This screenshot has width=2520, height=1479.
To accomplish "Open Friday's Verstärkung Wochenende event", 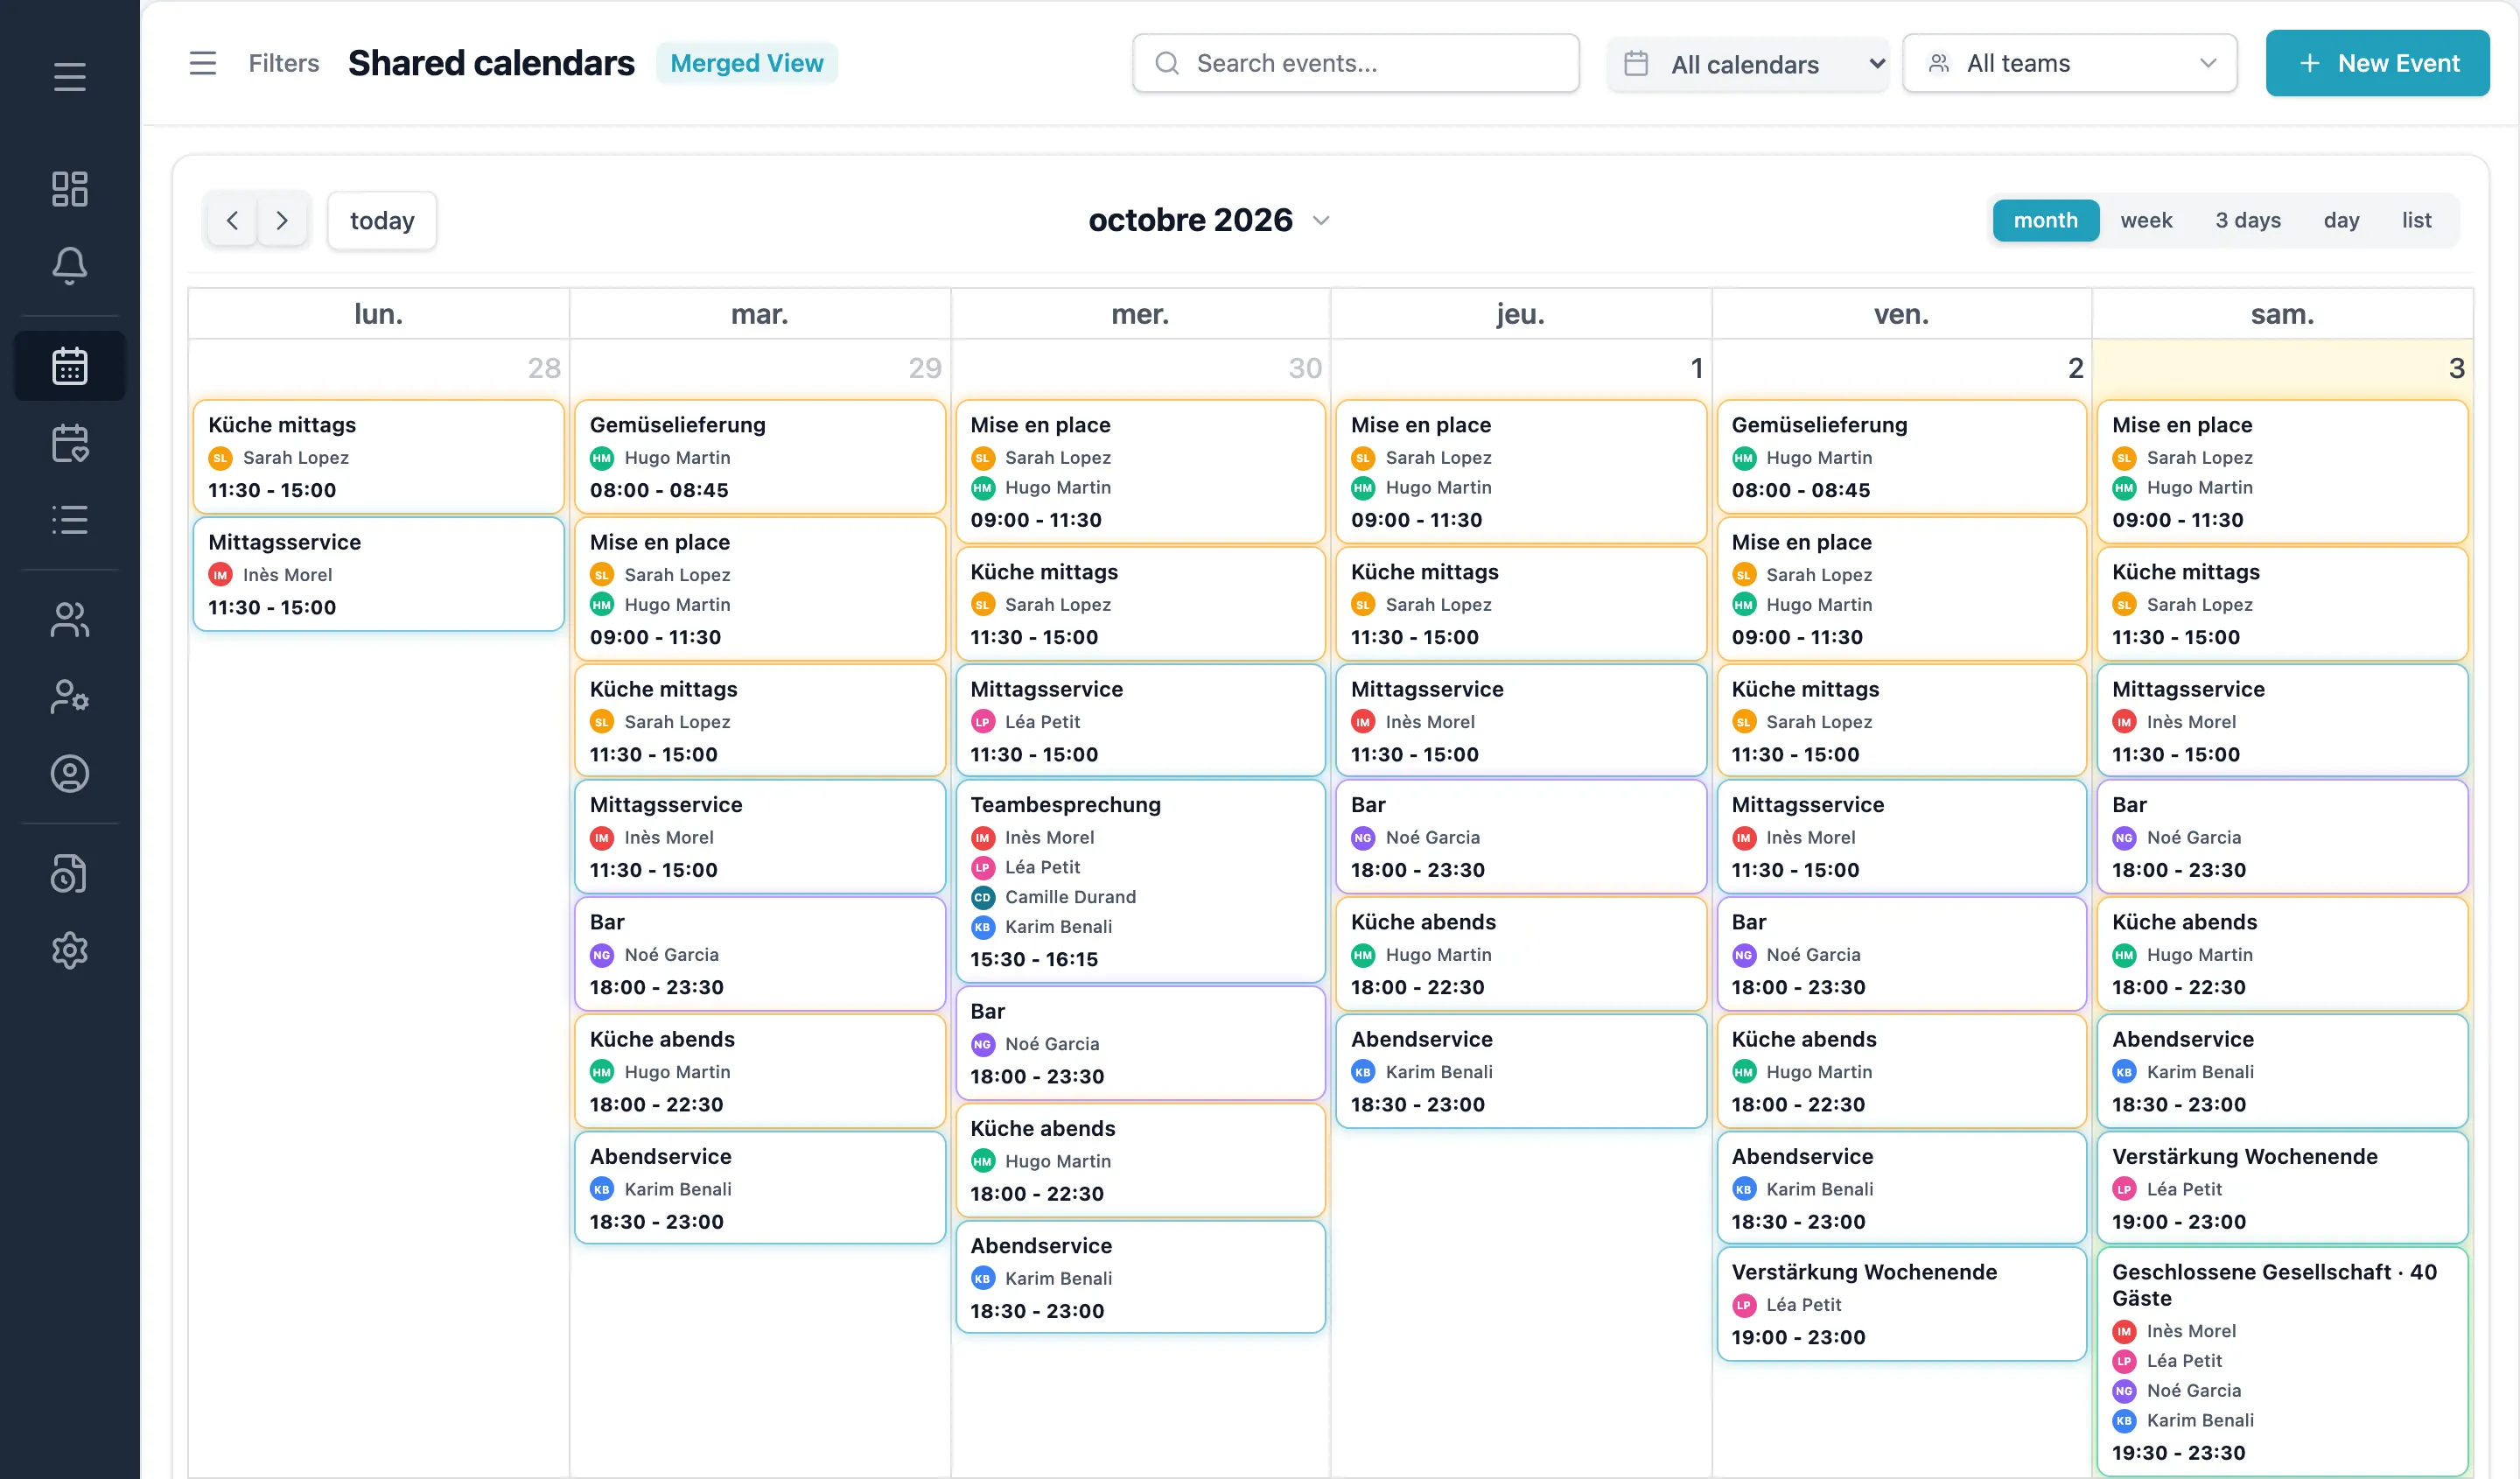I will [x=1901, y=1304].
